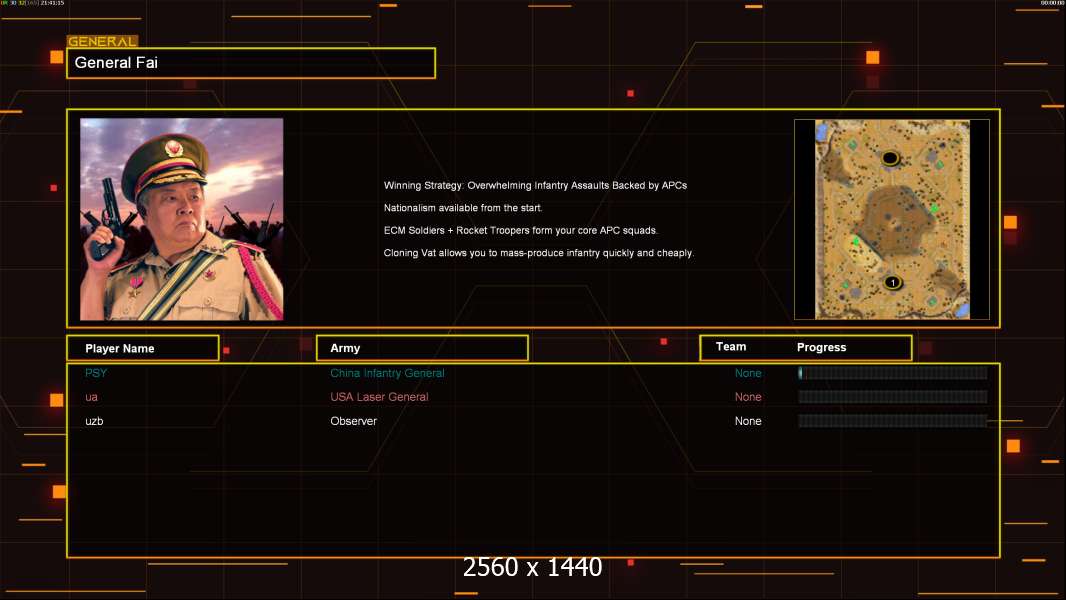Click the China Infantry General army text
This screenshot has width=1066, height=600.
387,373
